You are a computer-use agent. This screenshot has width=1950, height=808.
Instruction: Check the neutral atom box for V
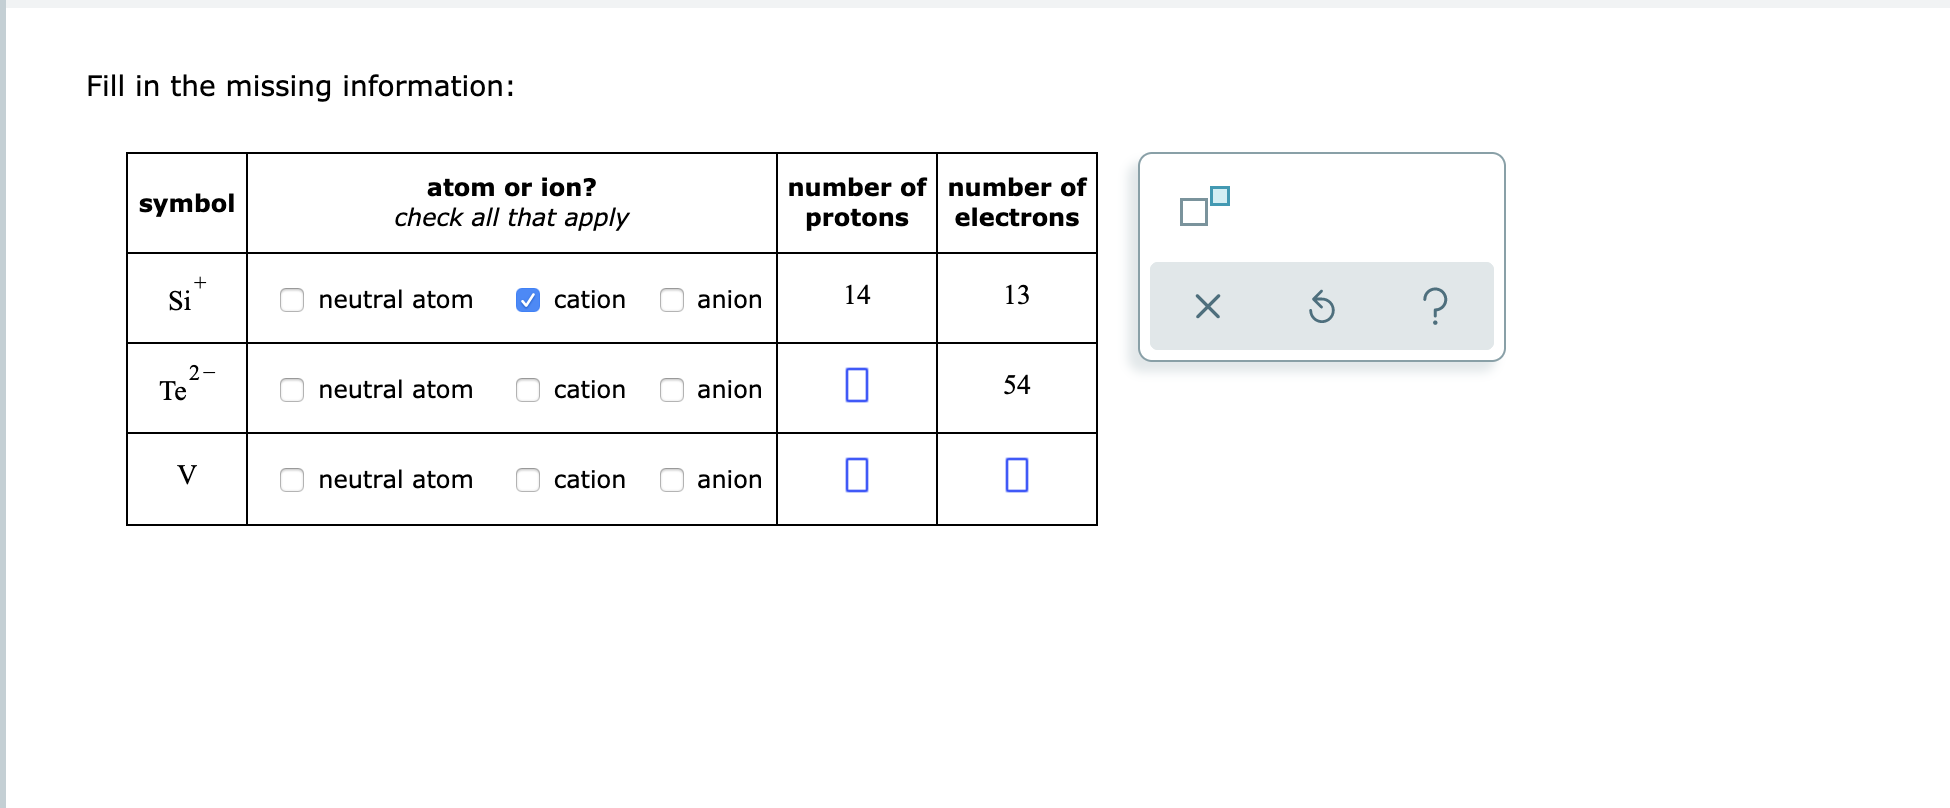point(291,480)
